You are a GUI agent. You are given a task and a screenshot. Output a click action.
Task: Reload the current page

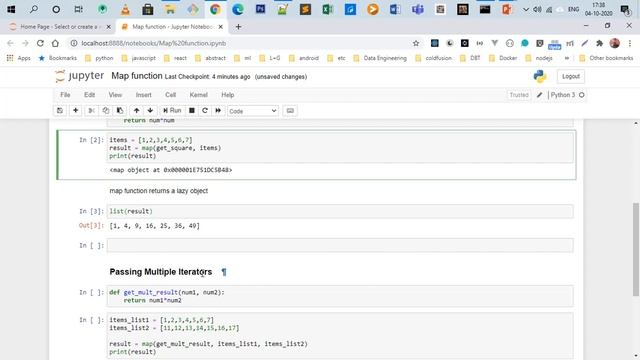point(40,43)
